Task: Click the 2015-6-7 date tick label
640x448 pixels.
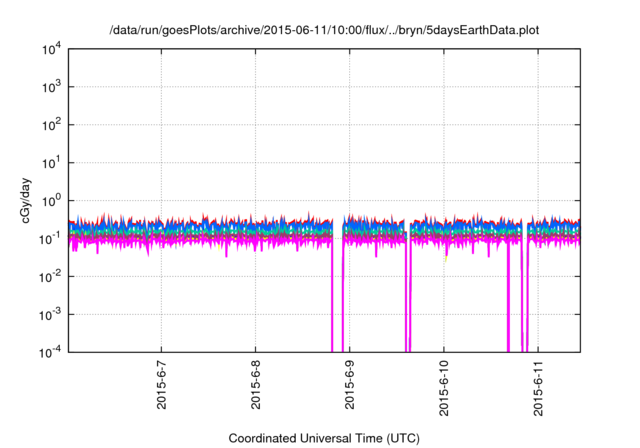Action: tap(162, 384)
